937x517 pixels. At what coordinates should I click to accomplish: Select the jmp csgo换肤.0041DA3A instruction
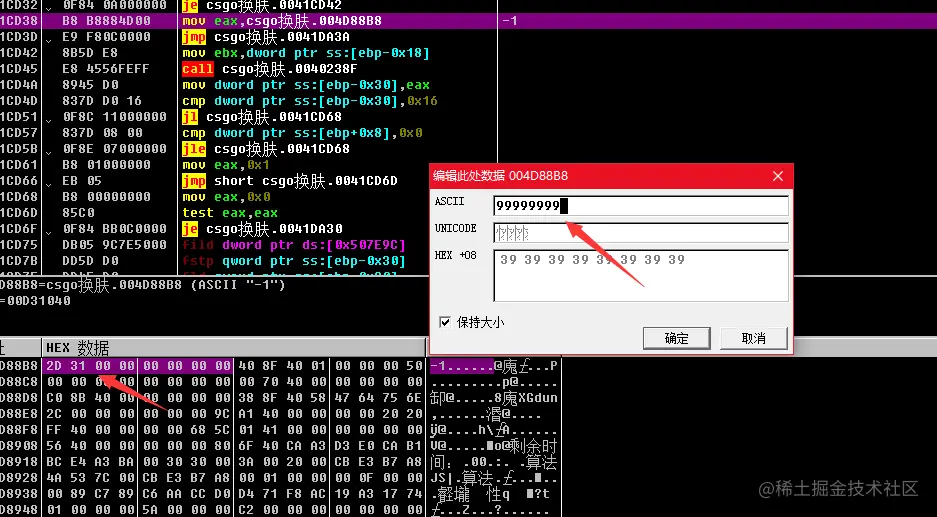click(266, 37)
